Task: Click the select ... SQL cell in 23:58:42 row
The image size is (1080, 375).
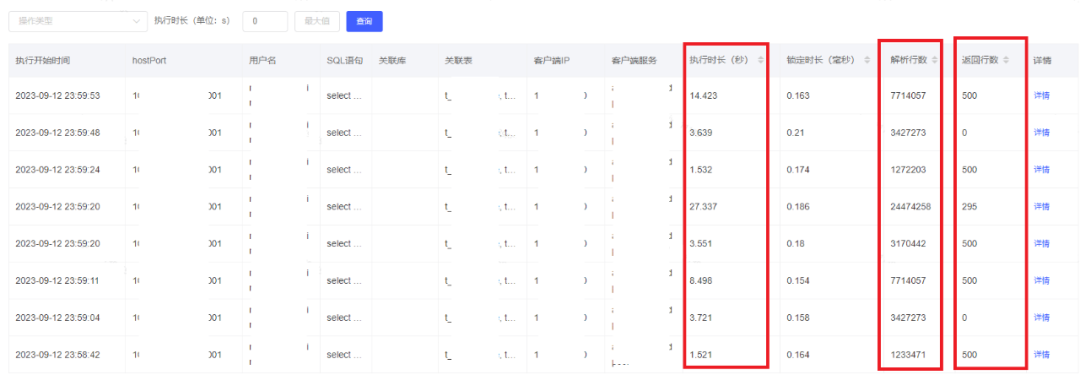Action: click(344, 354)
